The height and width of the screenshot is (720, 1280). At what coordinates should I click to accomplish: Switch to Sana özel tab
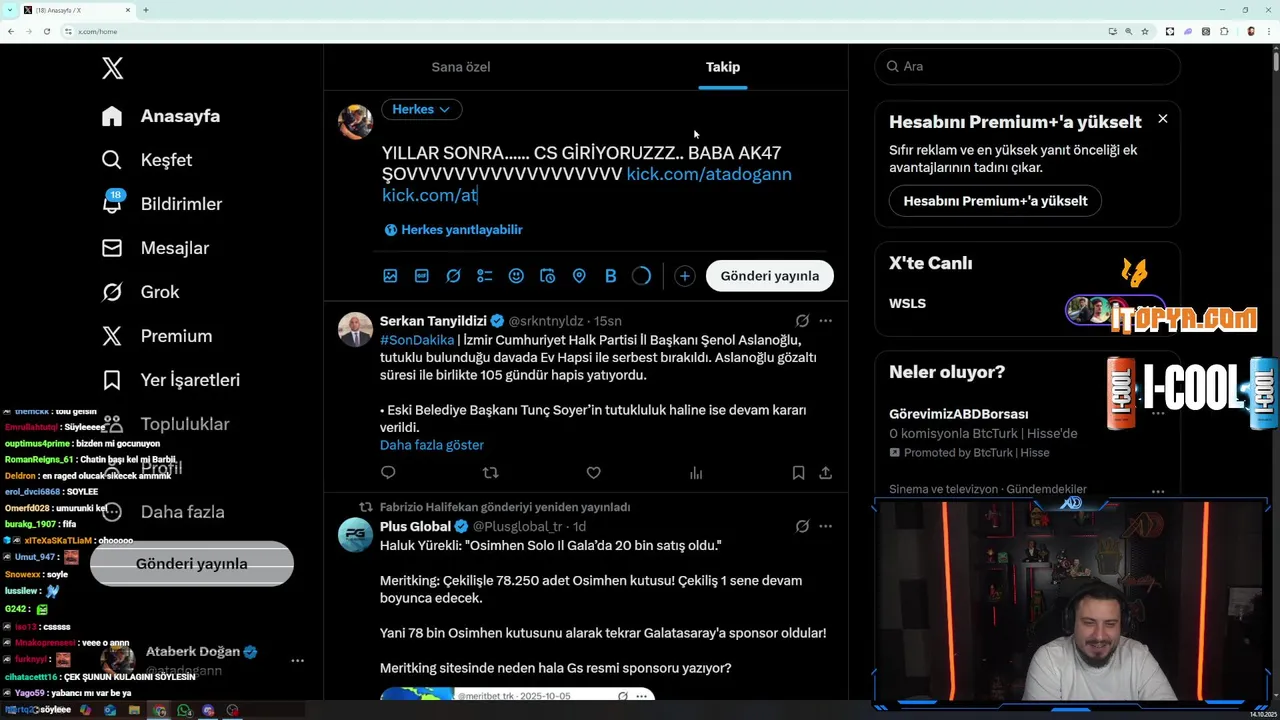point(461,67)
